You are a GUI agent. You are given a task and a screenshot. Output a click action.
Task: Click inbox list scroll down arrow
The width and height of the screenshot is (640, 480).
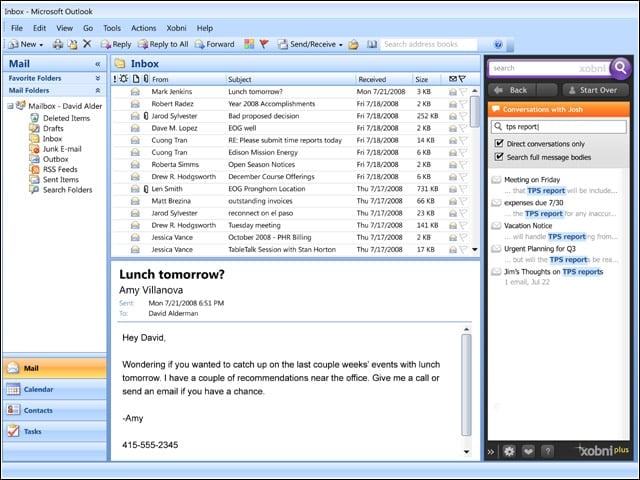(474, 249)
